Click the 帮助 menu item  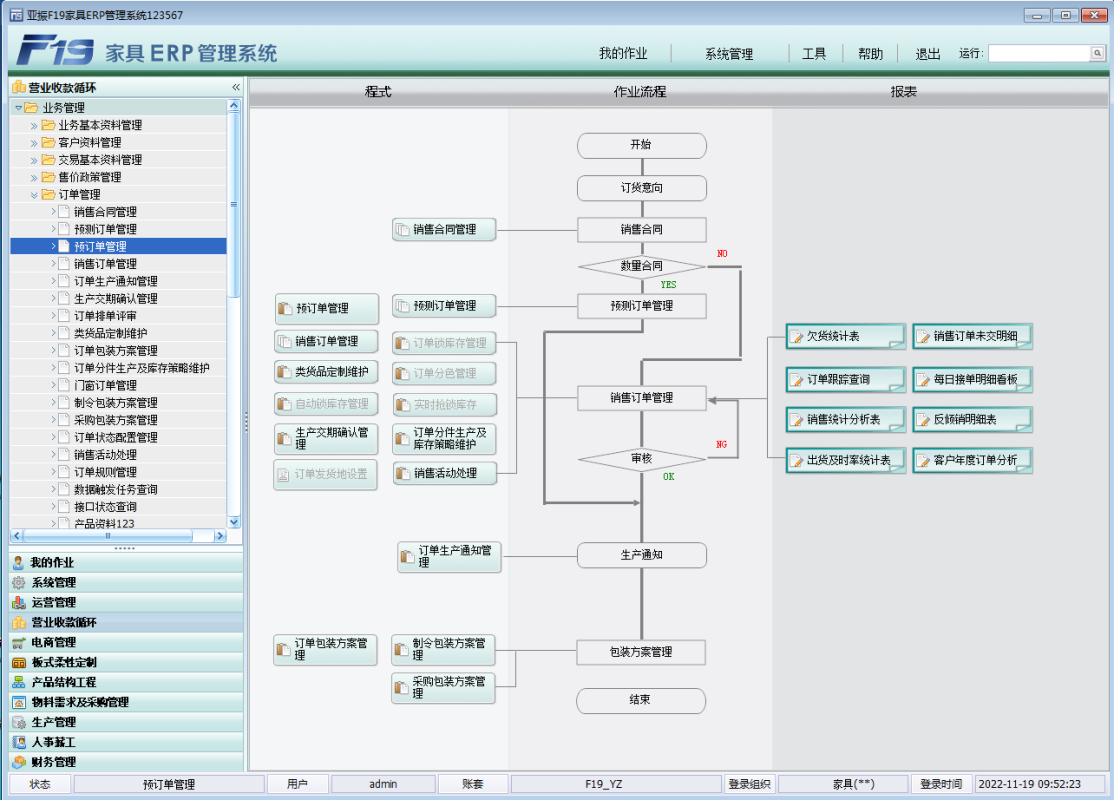click(x=870, y=53)
